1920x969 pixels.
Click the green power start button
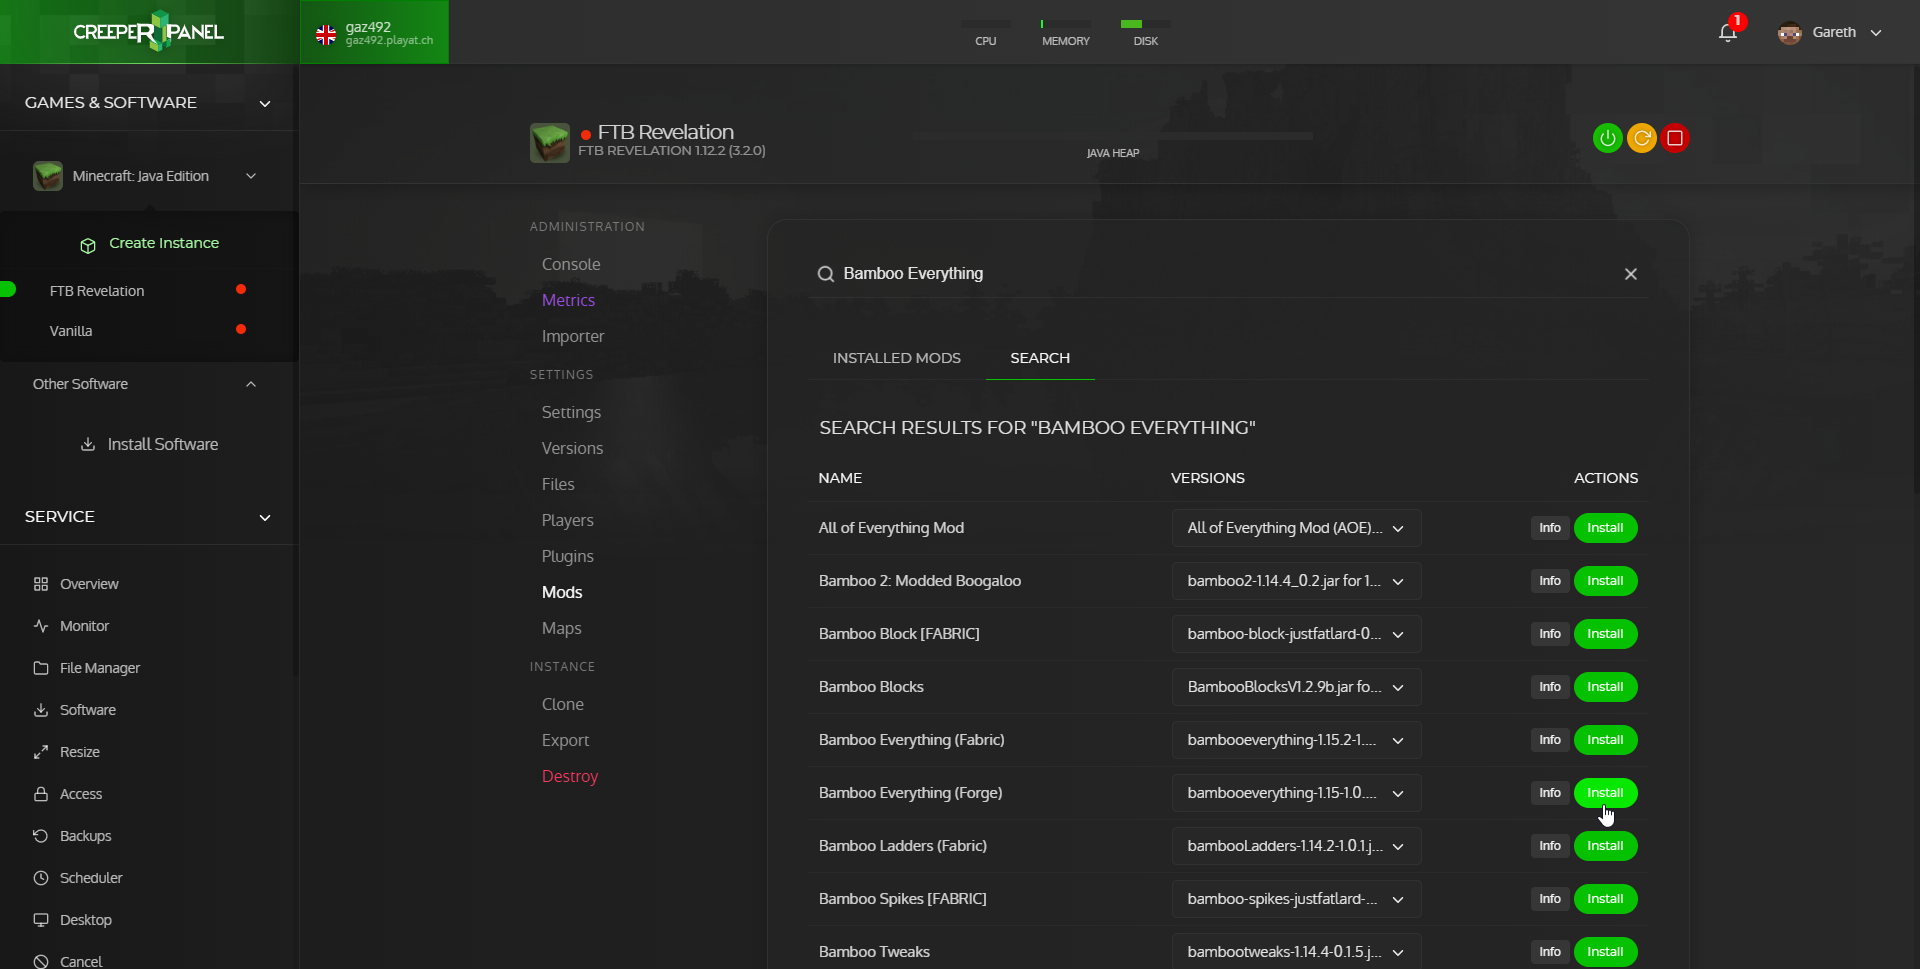tap(1607, 138)
